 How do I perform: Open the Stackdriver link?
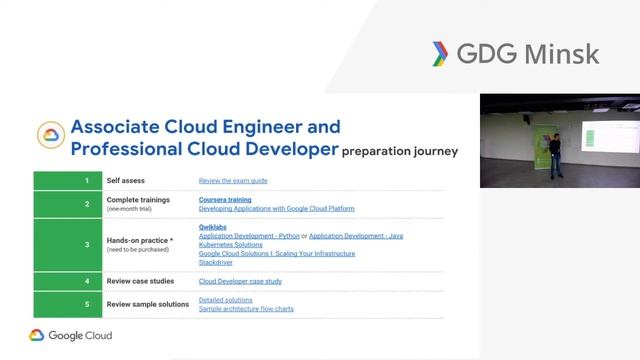pos(216,262)
